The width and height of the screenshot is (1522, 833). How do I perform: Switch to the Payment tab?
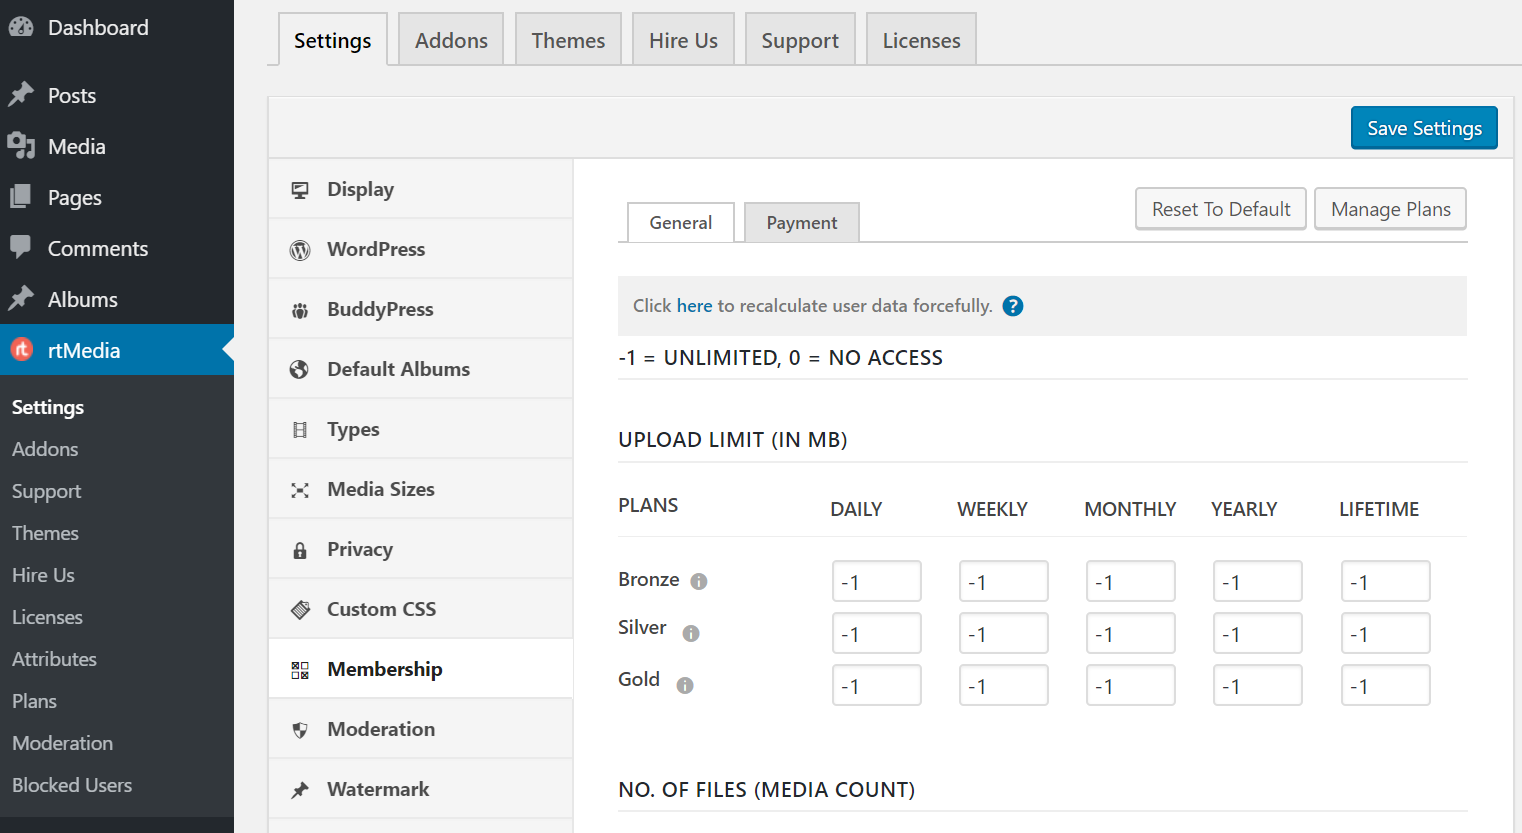click(801, 222)
